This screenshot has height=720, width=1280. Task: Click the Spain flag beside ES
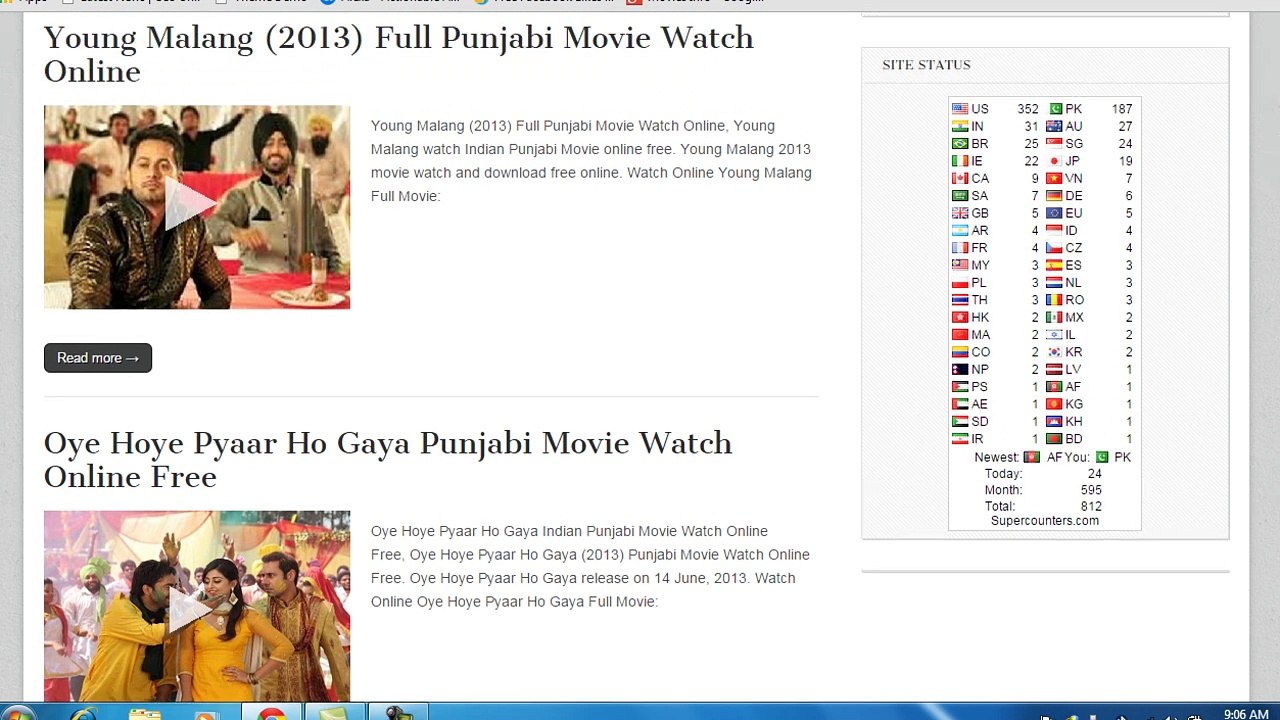(1054, 265)
